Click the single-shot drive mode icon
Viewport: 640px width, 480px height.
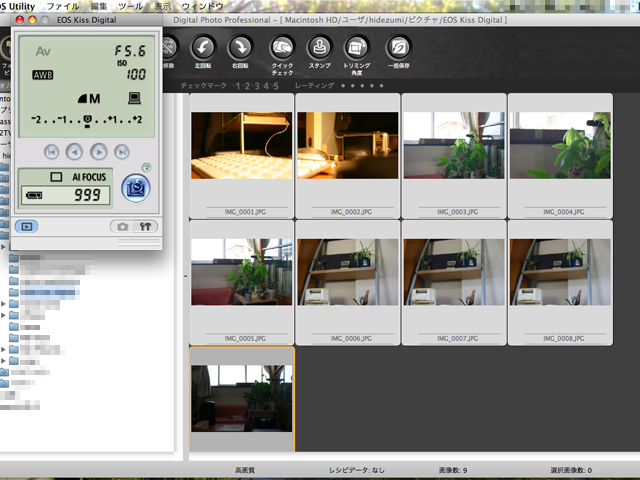(56, 177)
